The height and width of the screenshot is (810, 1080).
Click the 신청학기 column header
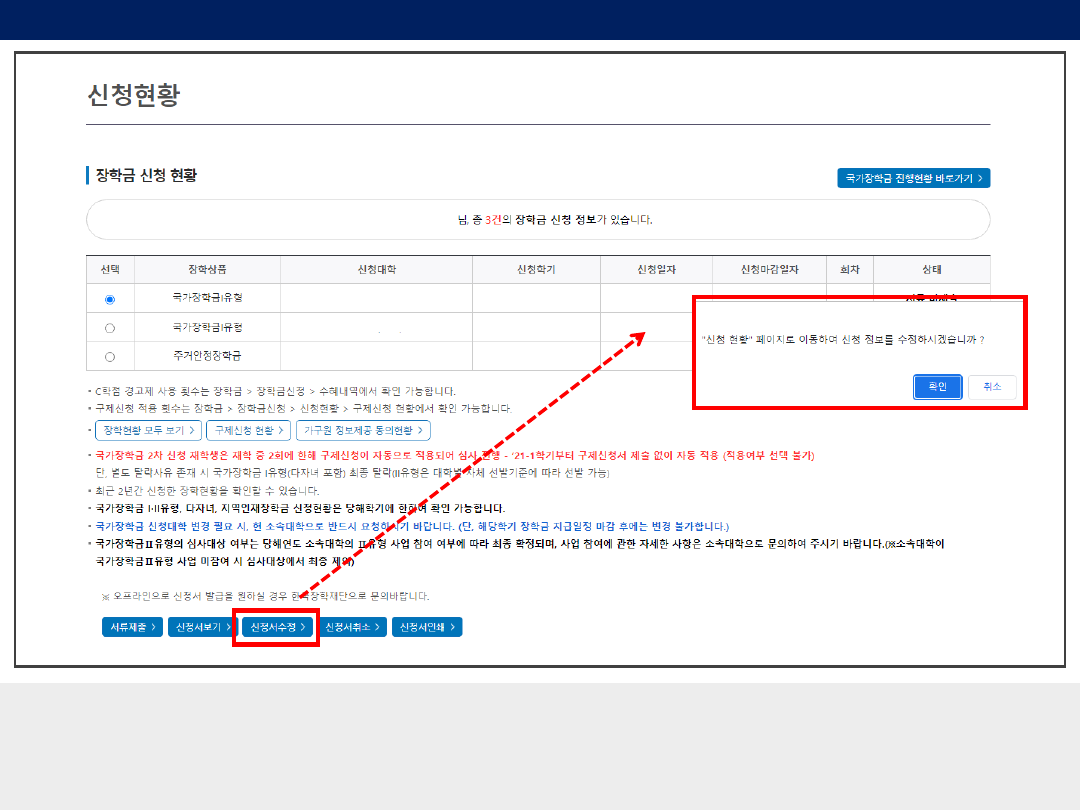click(536, 270)
